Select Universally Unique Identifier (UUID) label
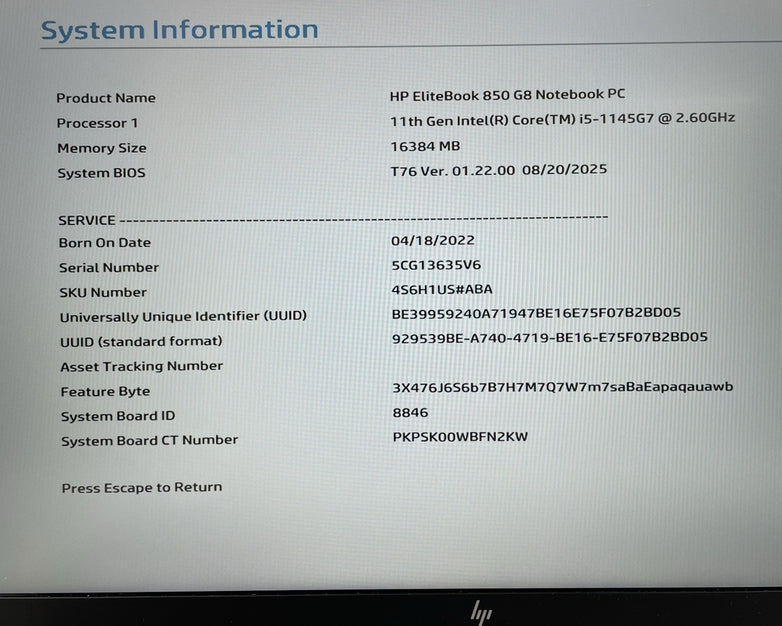 [x=184, y=317]
